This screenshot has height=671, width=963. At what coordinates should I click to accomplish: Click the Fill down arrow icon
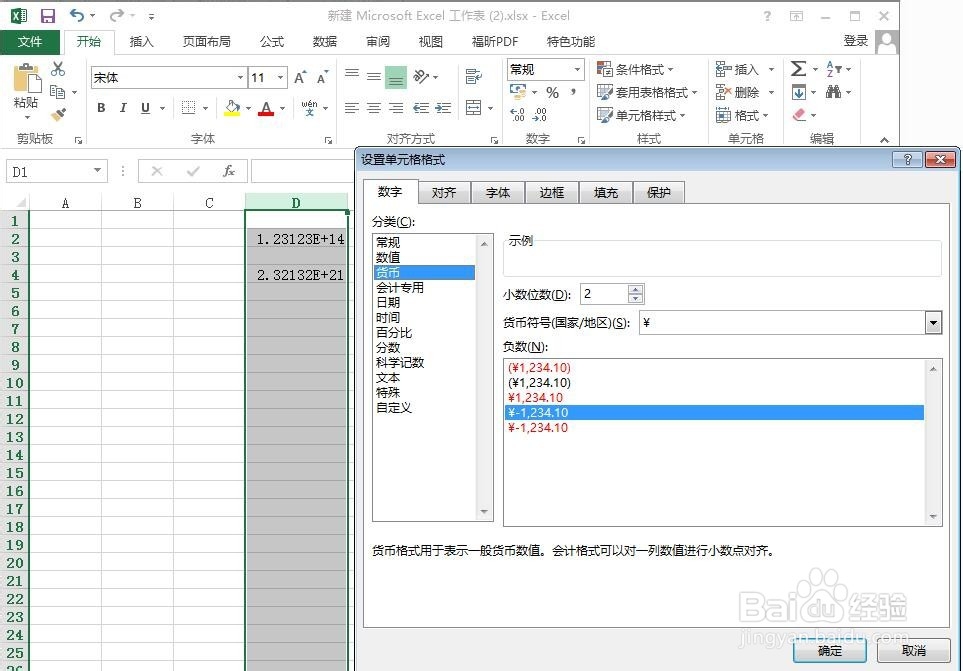799,93
